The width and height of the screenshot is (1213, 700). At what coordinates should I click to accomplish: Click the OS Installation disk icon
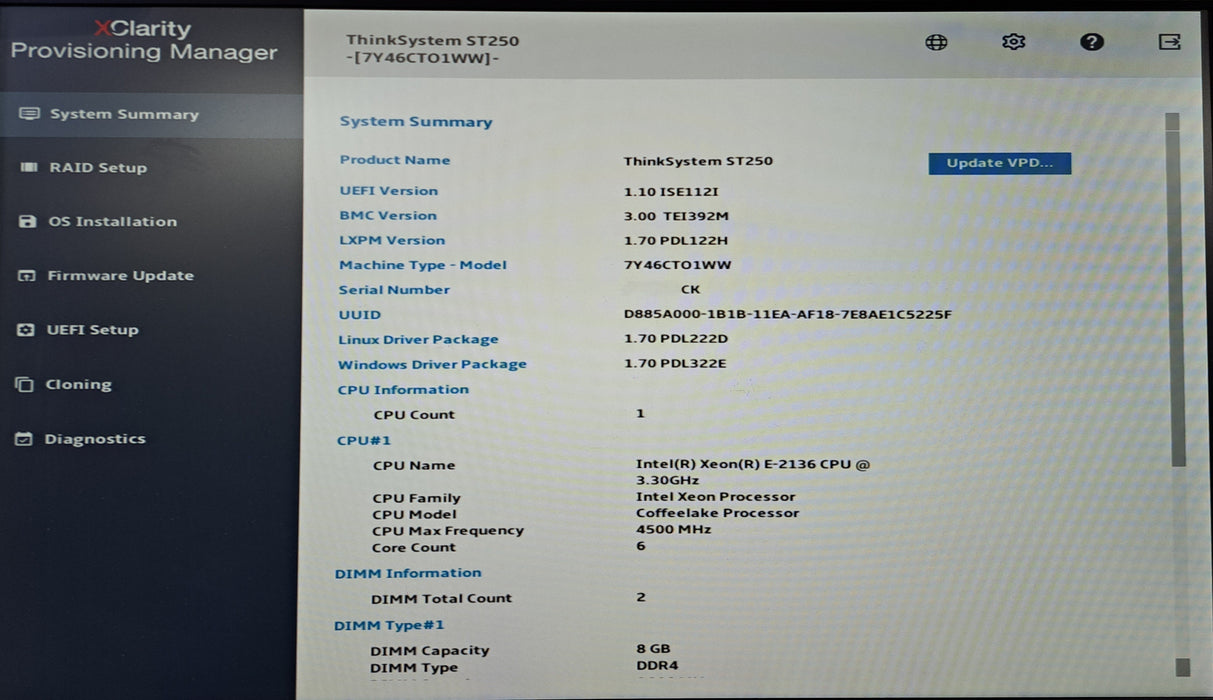point(28,222)
